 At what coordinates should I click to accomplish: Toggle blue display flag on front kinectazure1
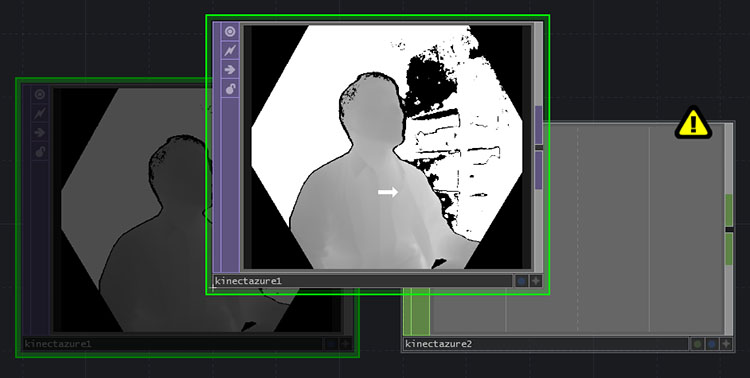point(521,281)
